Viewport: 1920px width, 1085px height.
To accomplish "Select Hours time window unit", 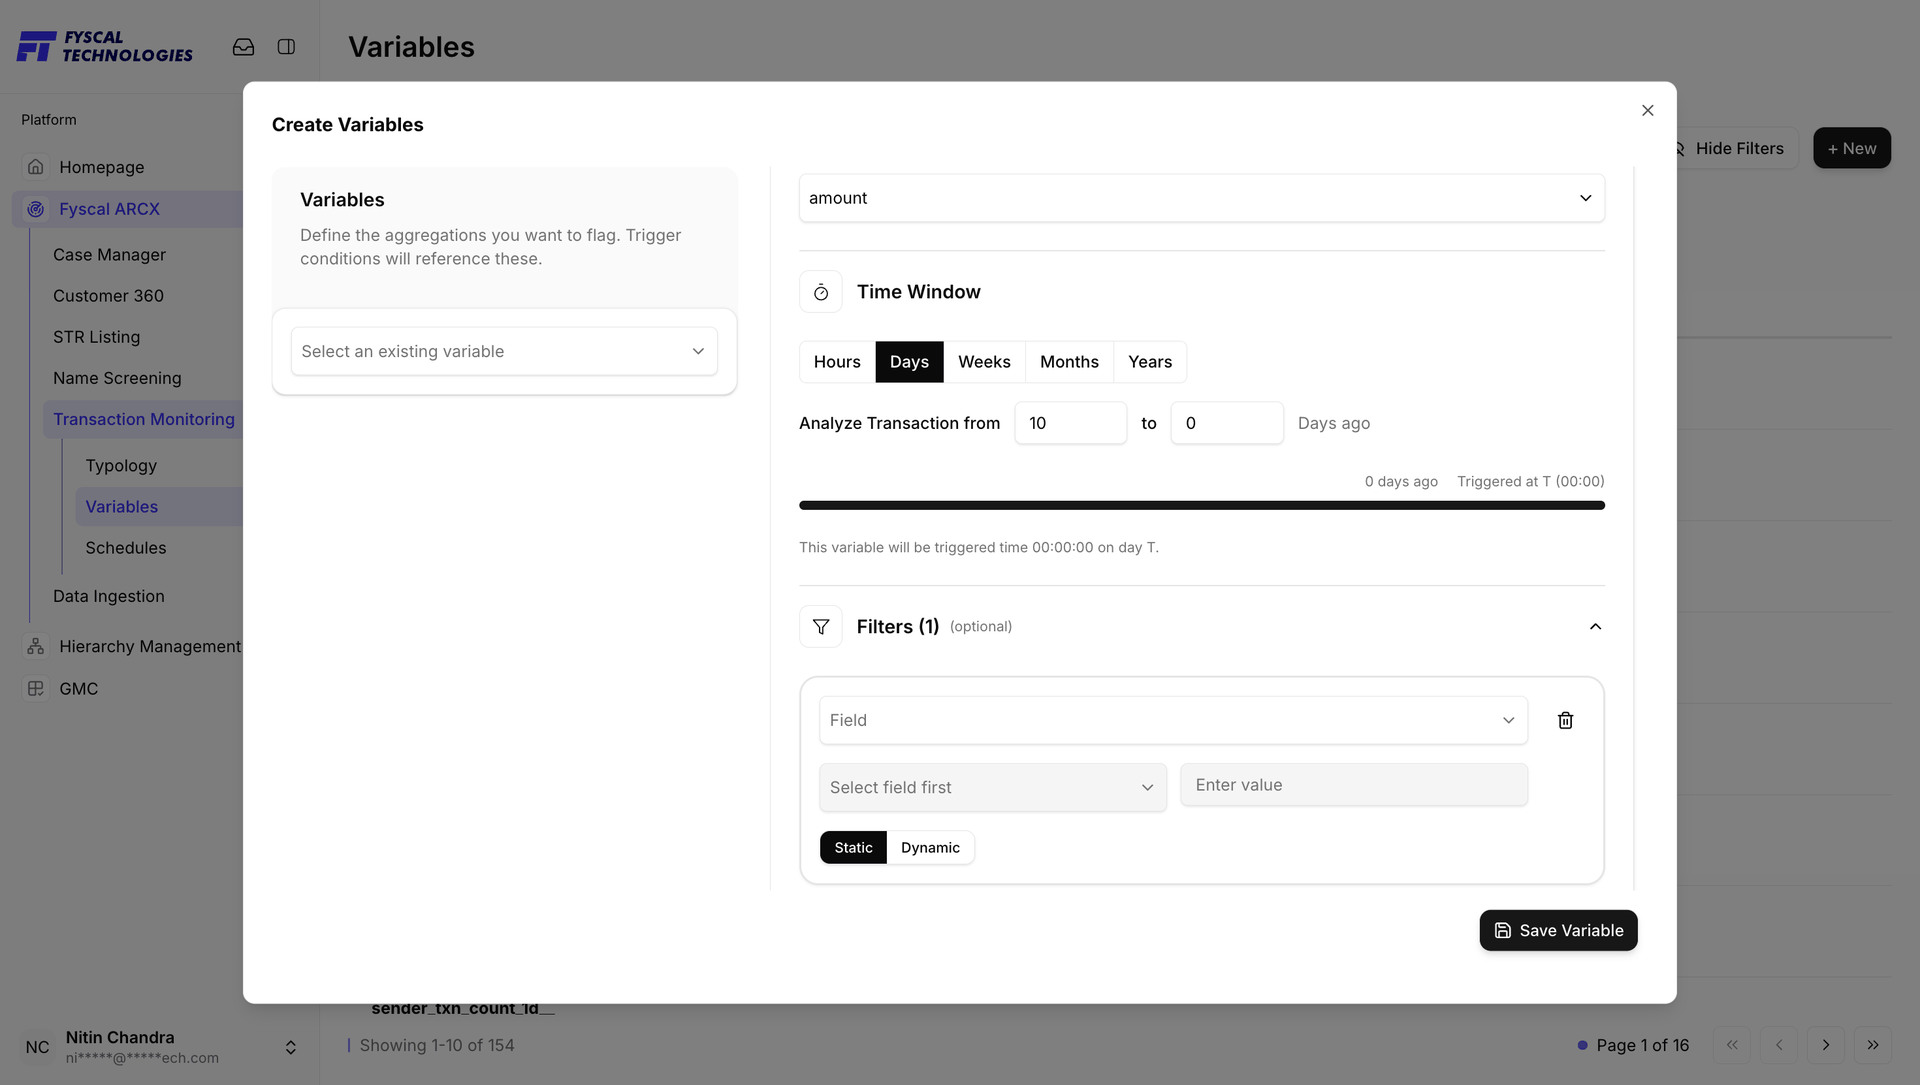I will (837, 362).
